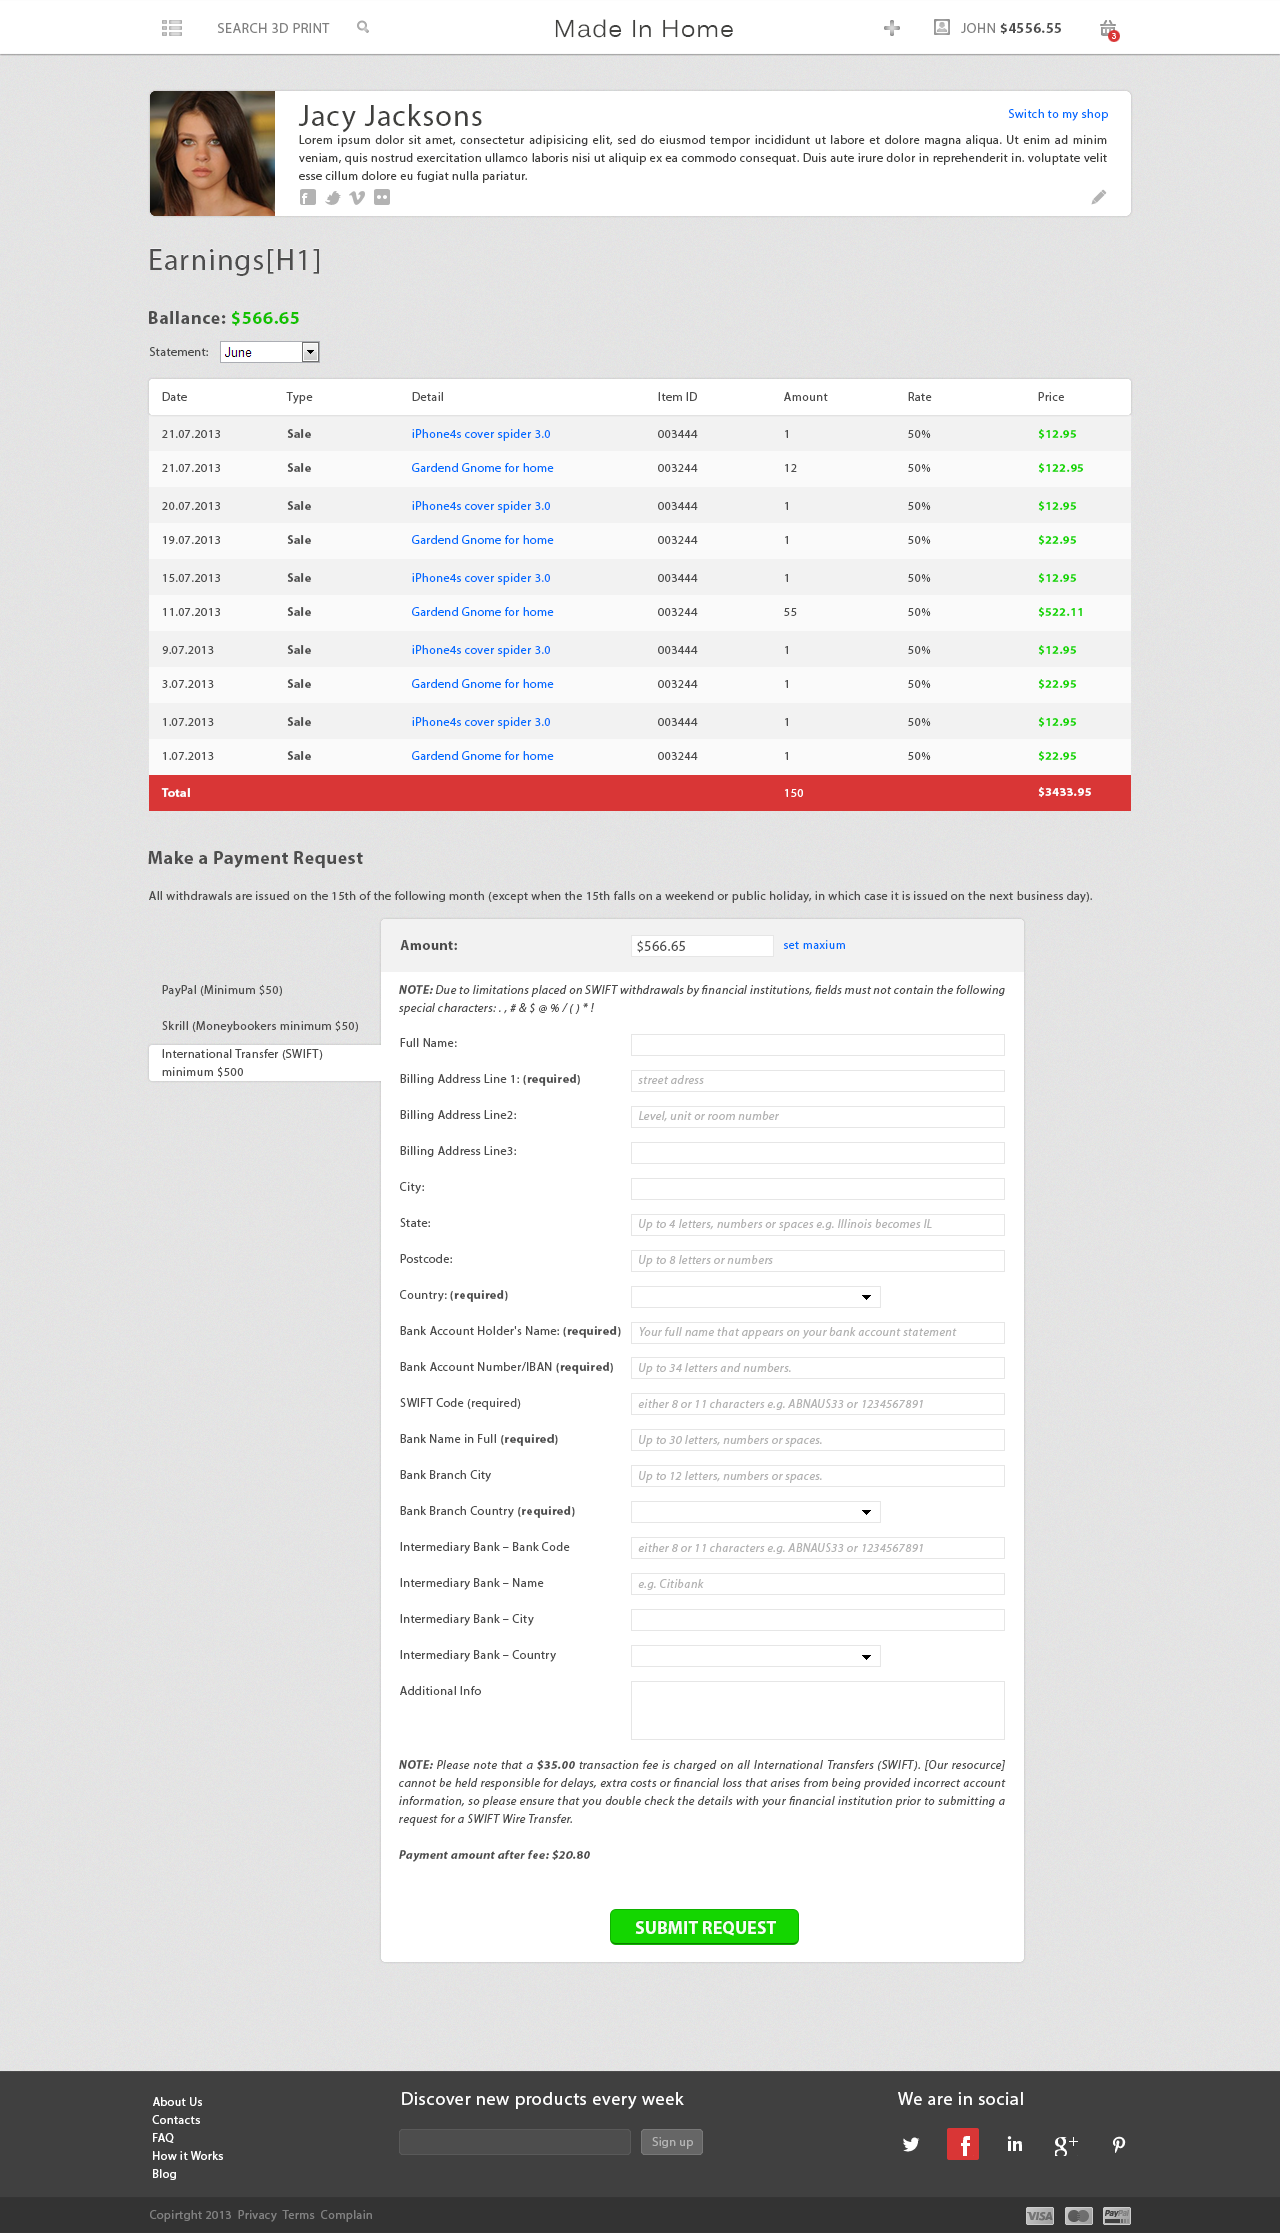Open Jacy's Facebook profile icon
This screenshot has width=1280, height=2233.
coord(308,198)
